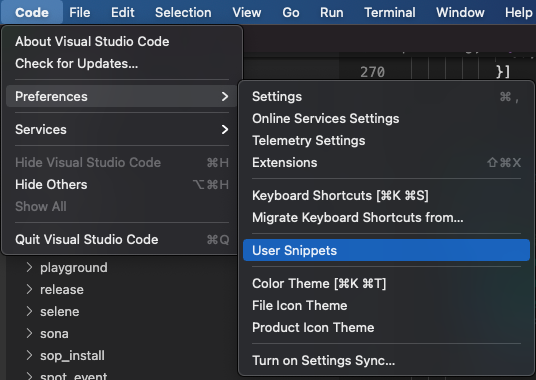
Task: Select the sop_install folder name
Action: (72, 356)
